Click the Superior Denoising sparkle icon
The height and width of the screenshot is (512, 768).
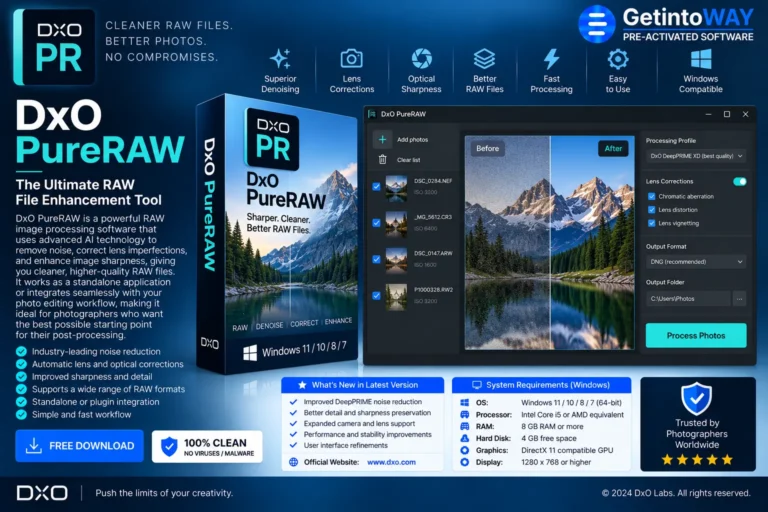tap(280, 59)
